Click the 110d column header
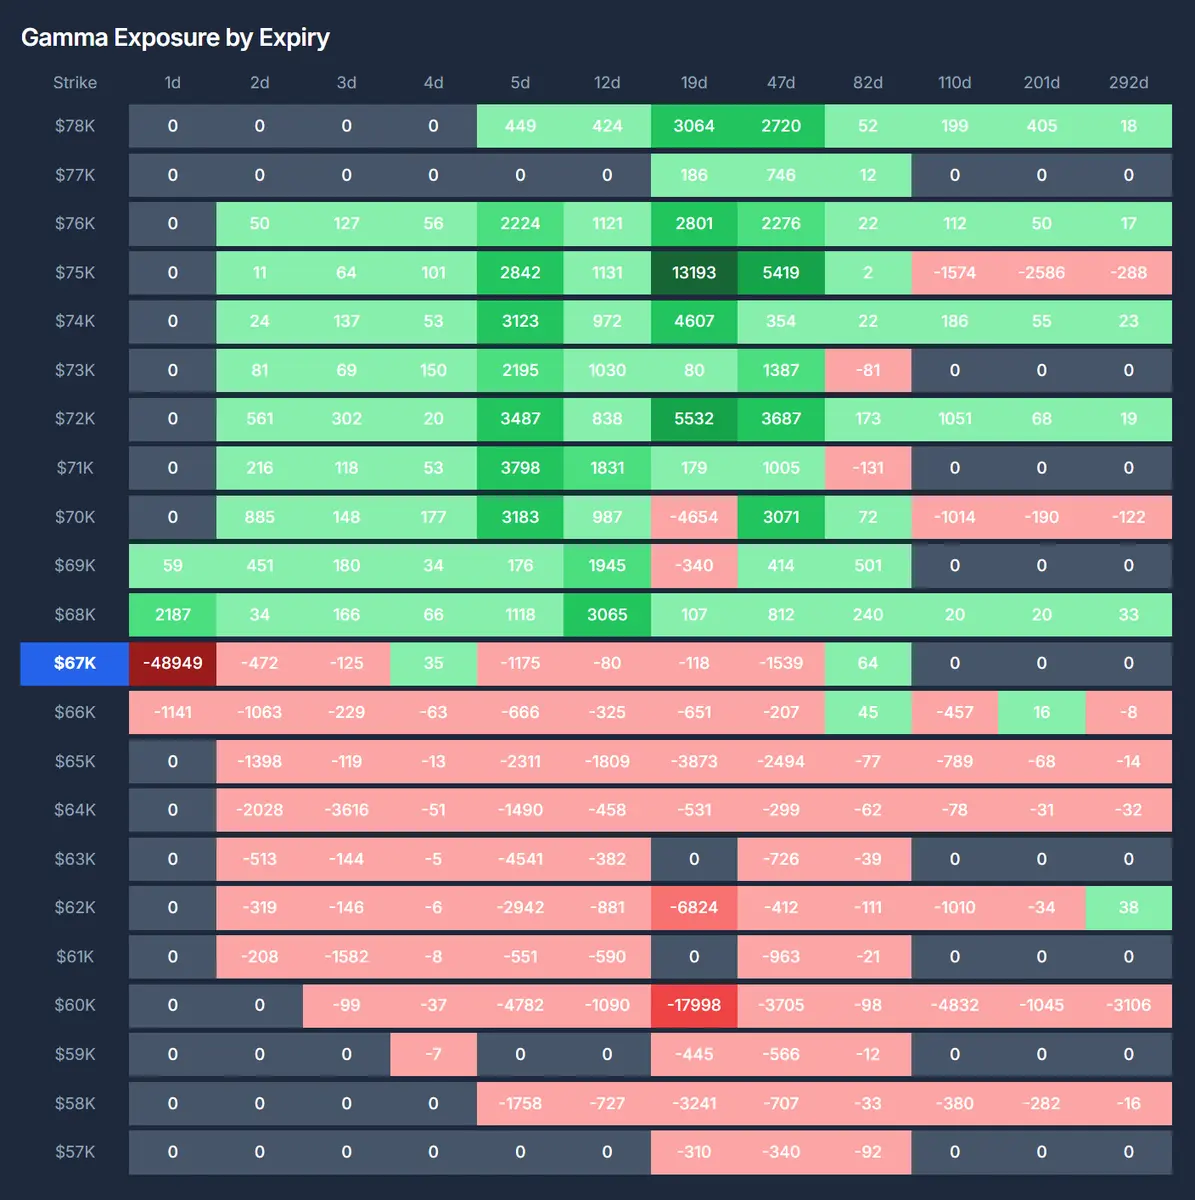 click(x=955, y=83)
